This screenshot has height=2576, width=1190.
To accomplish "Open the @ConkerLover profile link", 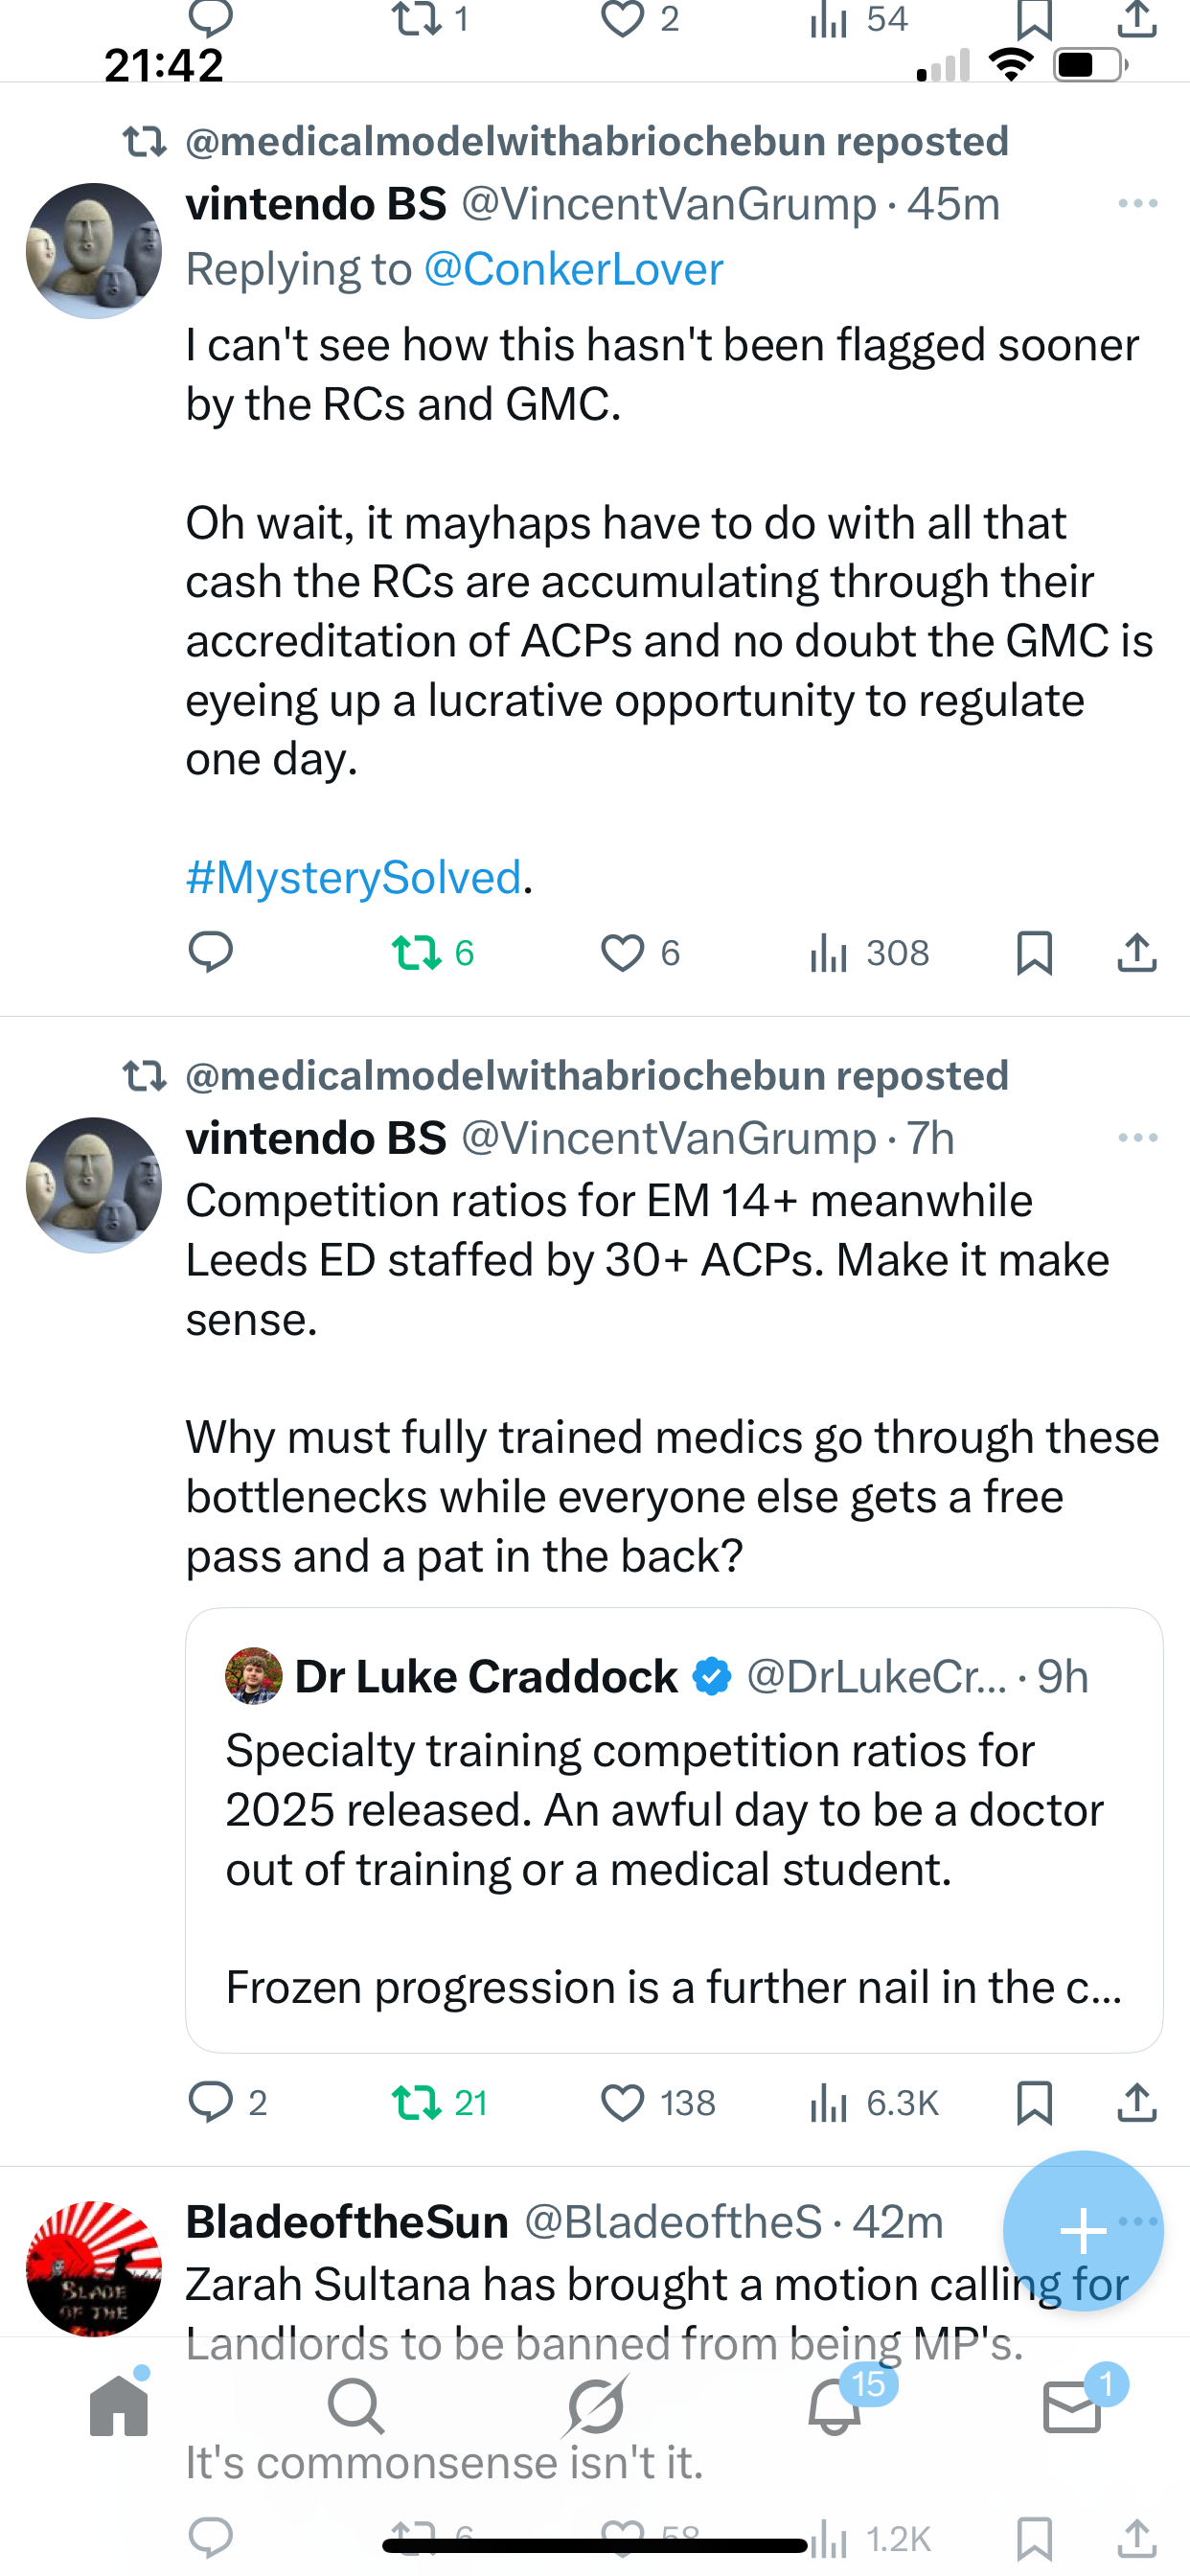I will tap(573, 269).
